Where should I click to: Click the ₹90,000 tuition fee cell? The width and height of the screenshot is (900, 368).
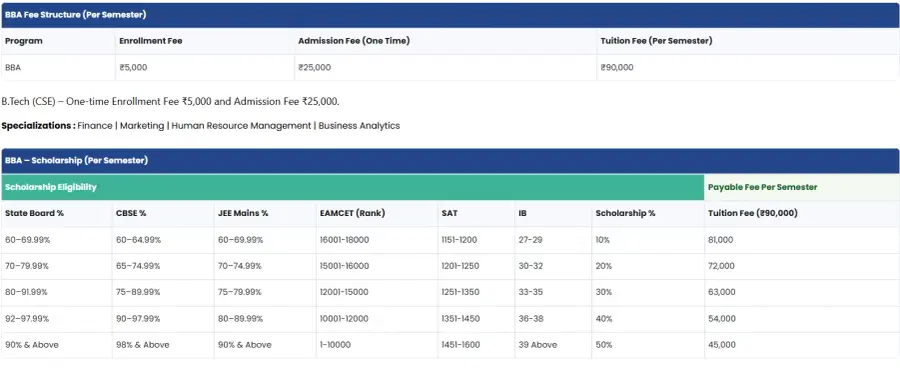747,68
